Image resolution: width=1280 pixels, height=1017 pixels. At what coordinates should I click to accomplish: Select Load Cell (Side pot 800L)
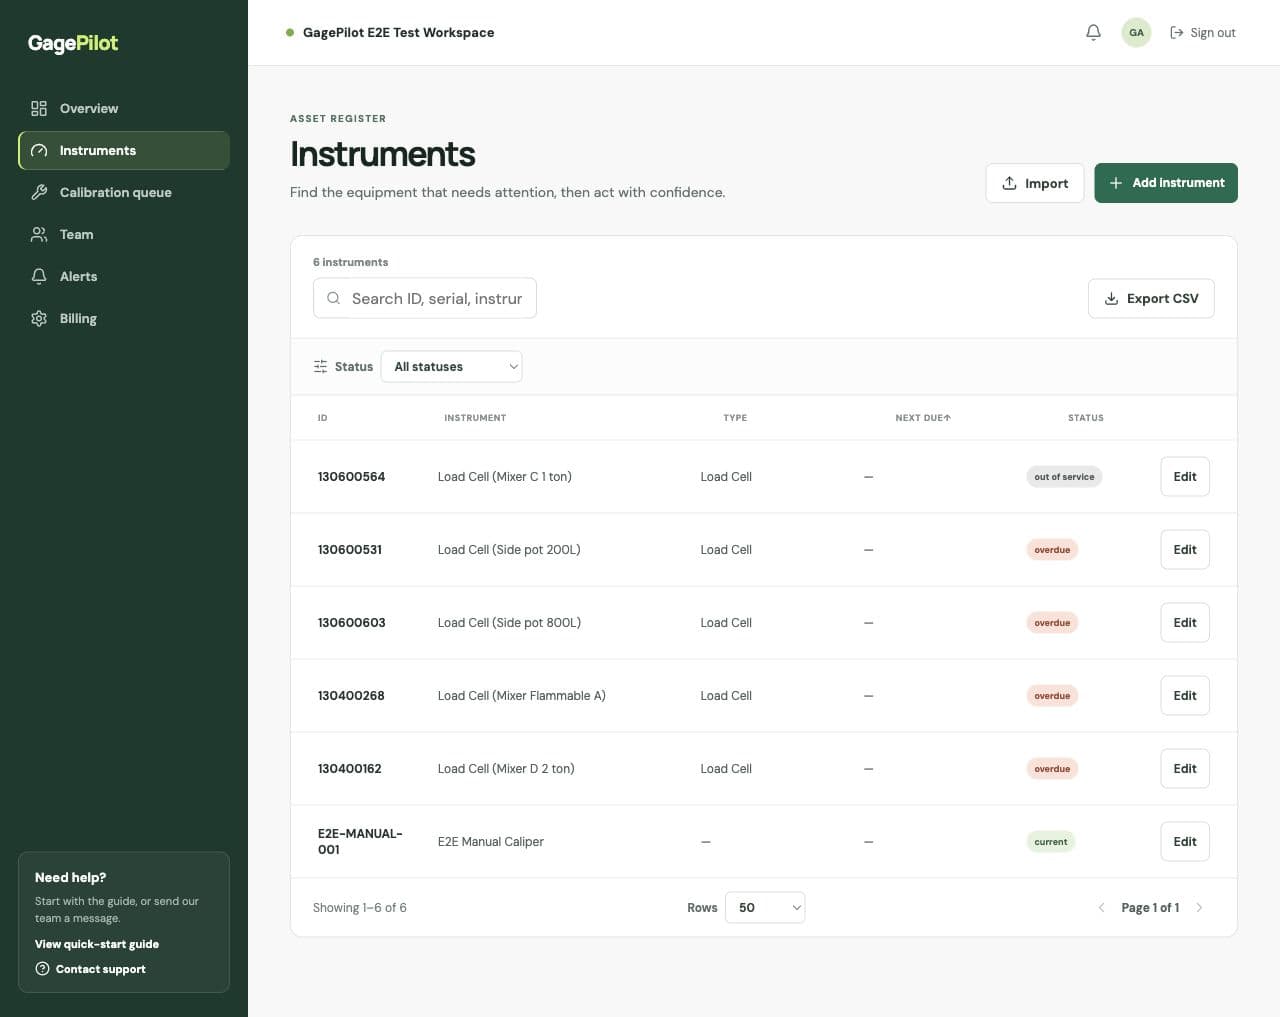[x=509, y=622]
